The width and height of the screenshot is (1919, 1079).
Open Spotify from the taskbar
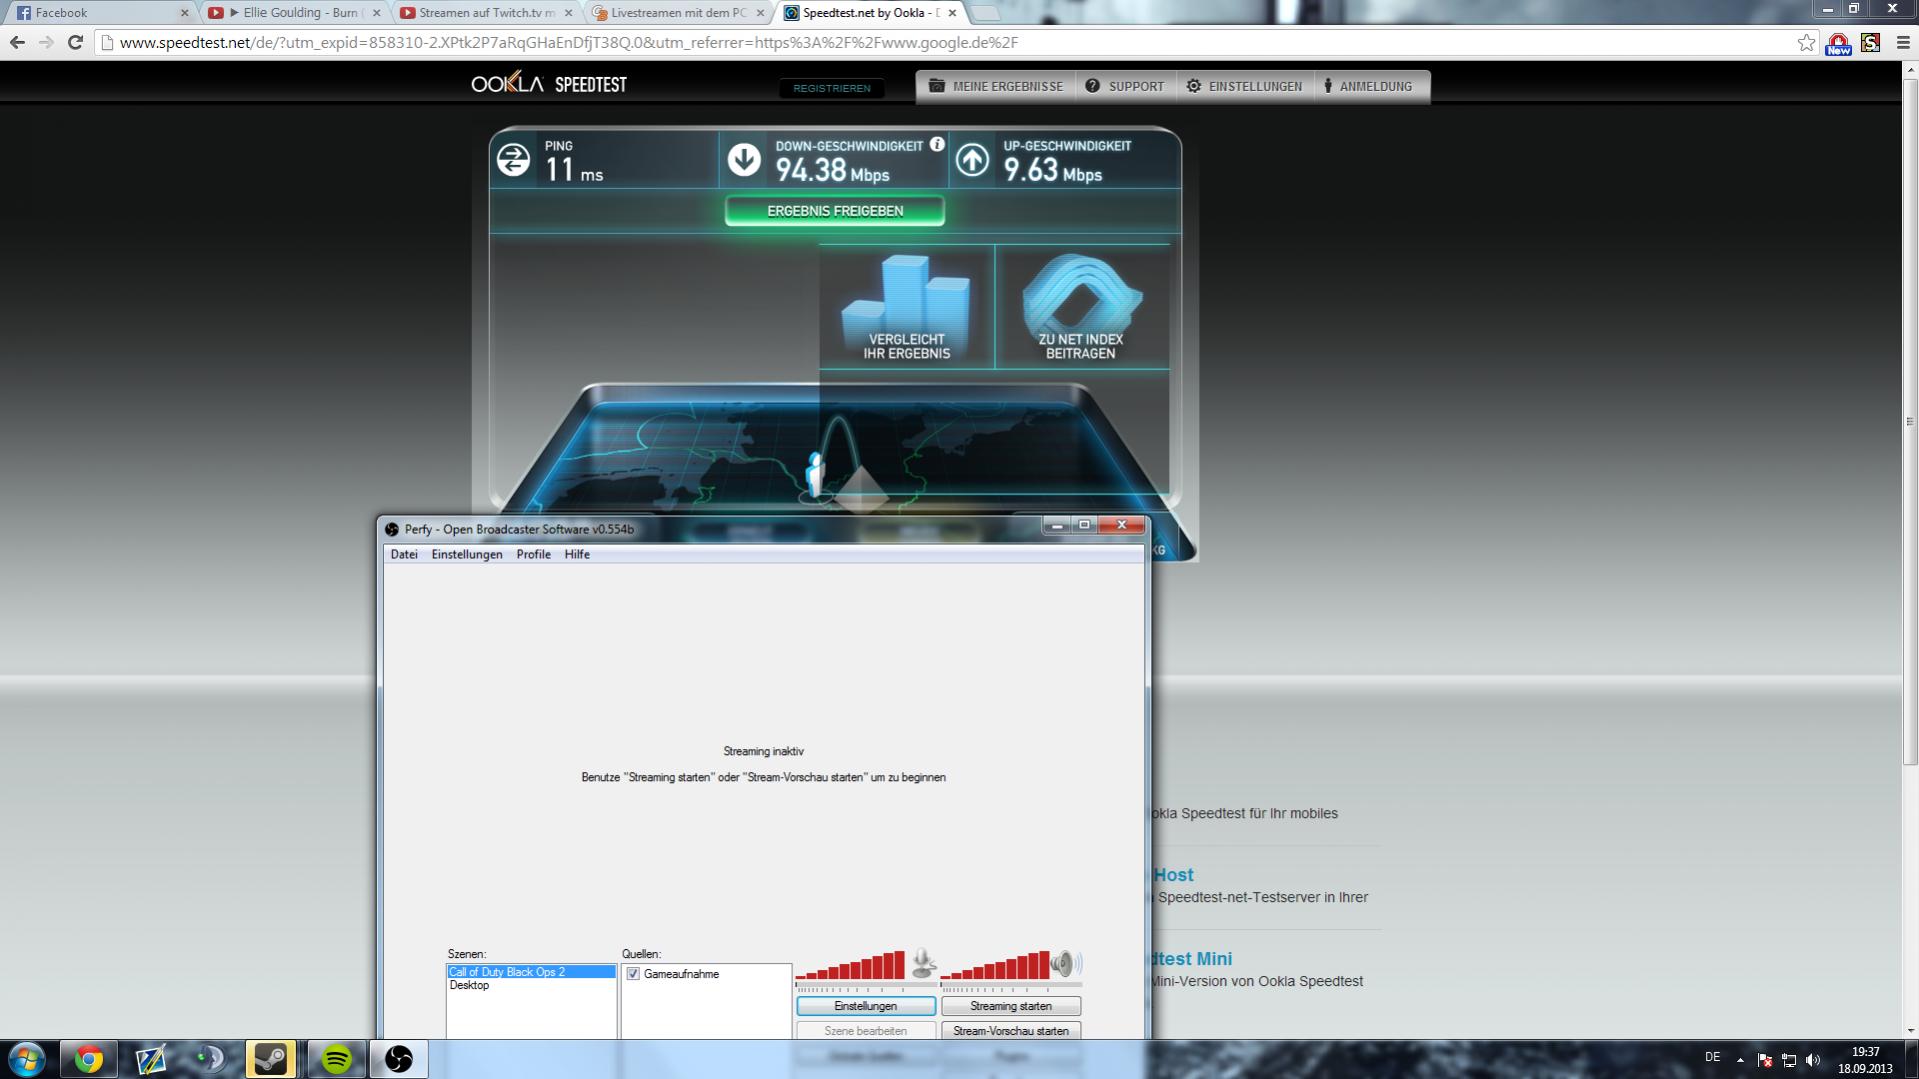(336, 1059)
